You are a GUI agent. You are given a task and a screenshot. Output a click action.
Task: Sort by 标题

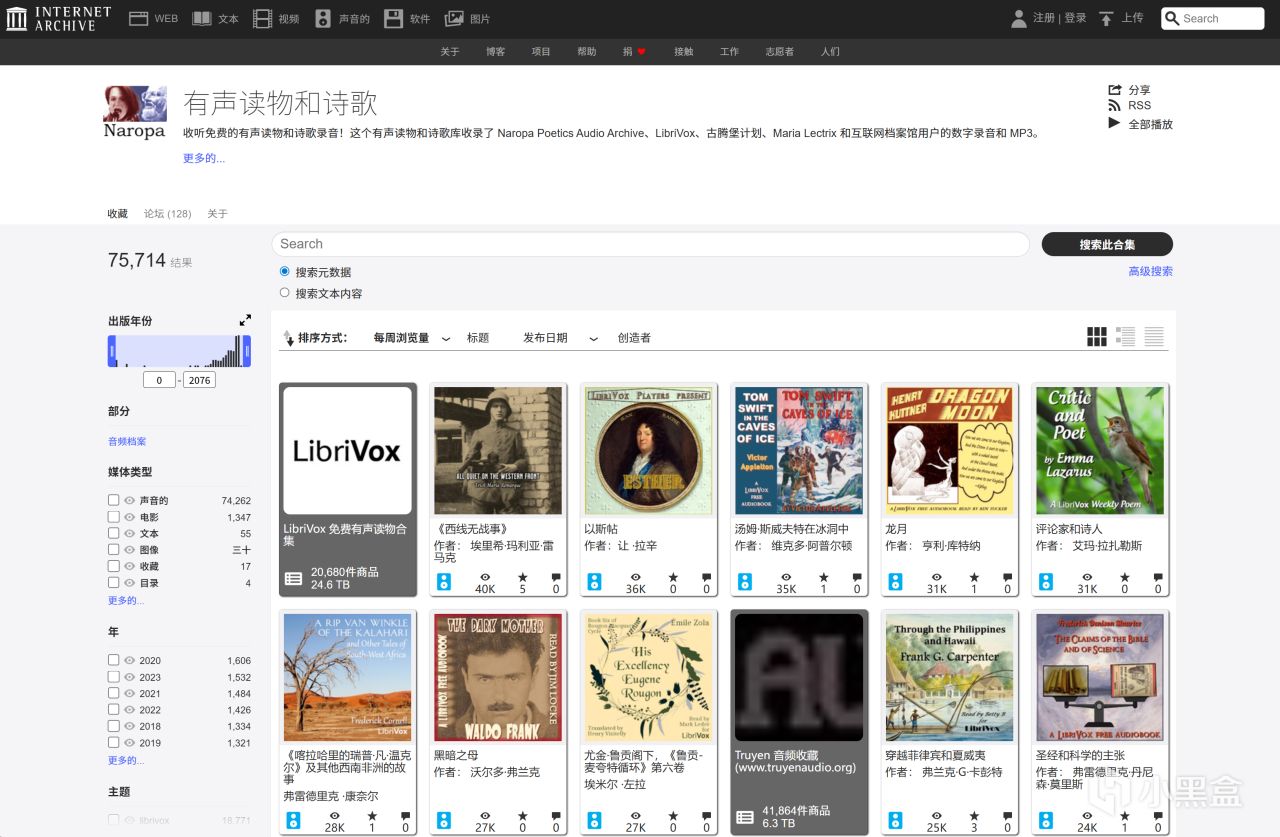coord(478,338)
